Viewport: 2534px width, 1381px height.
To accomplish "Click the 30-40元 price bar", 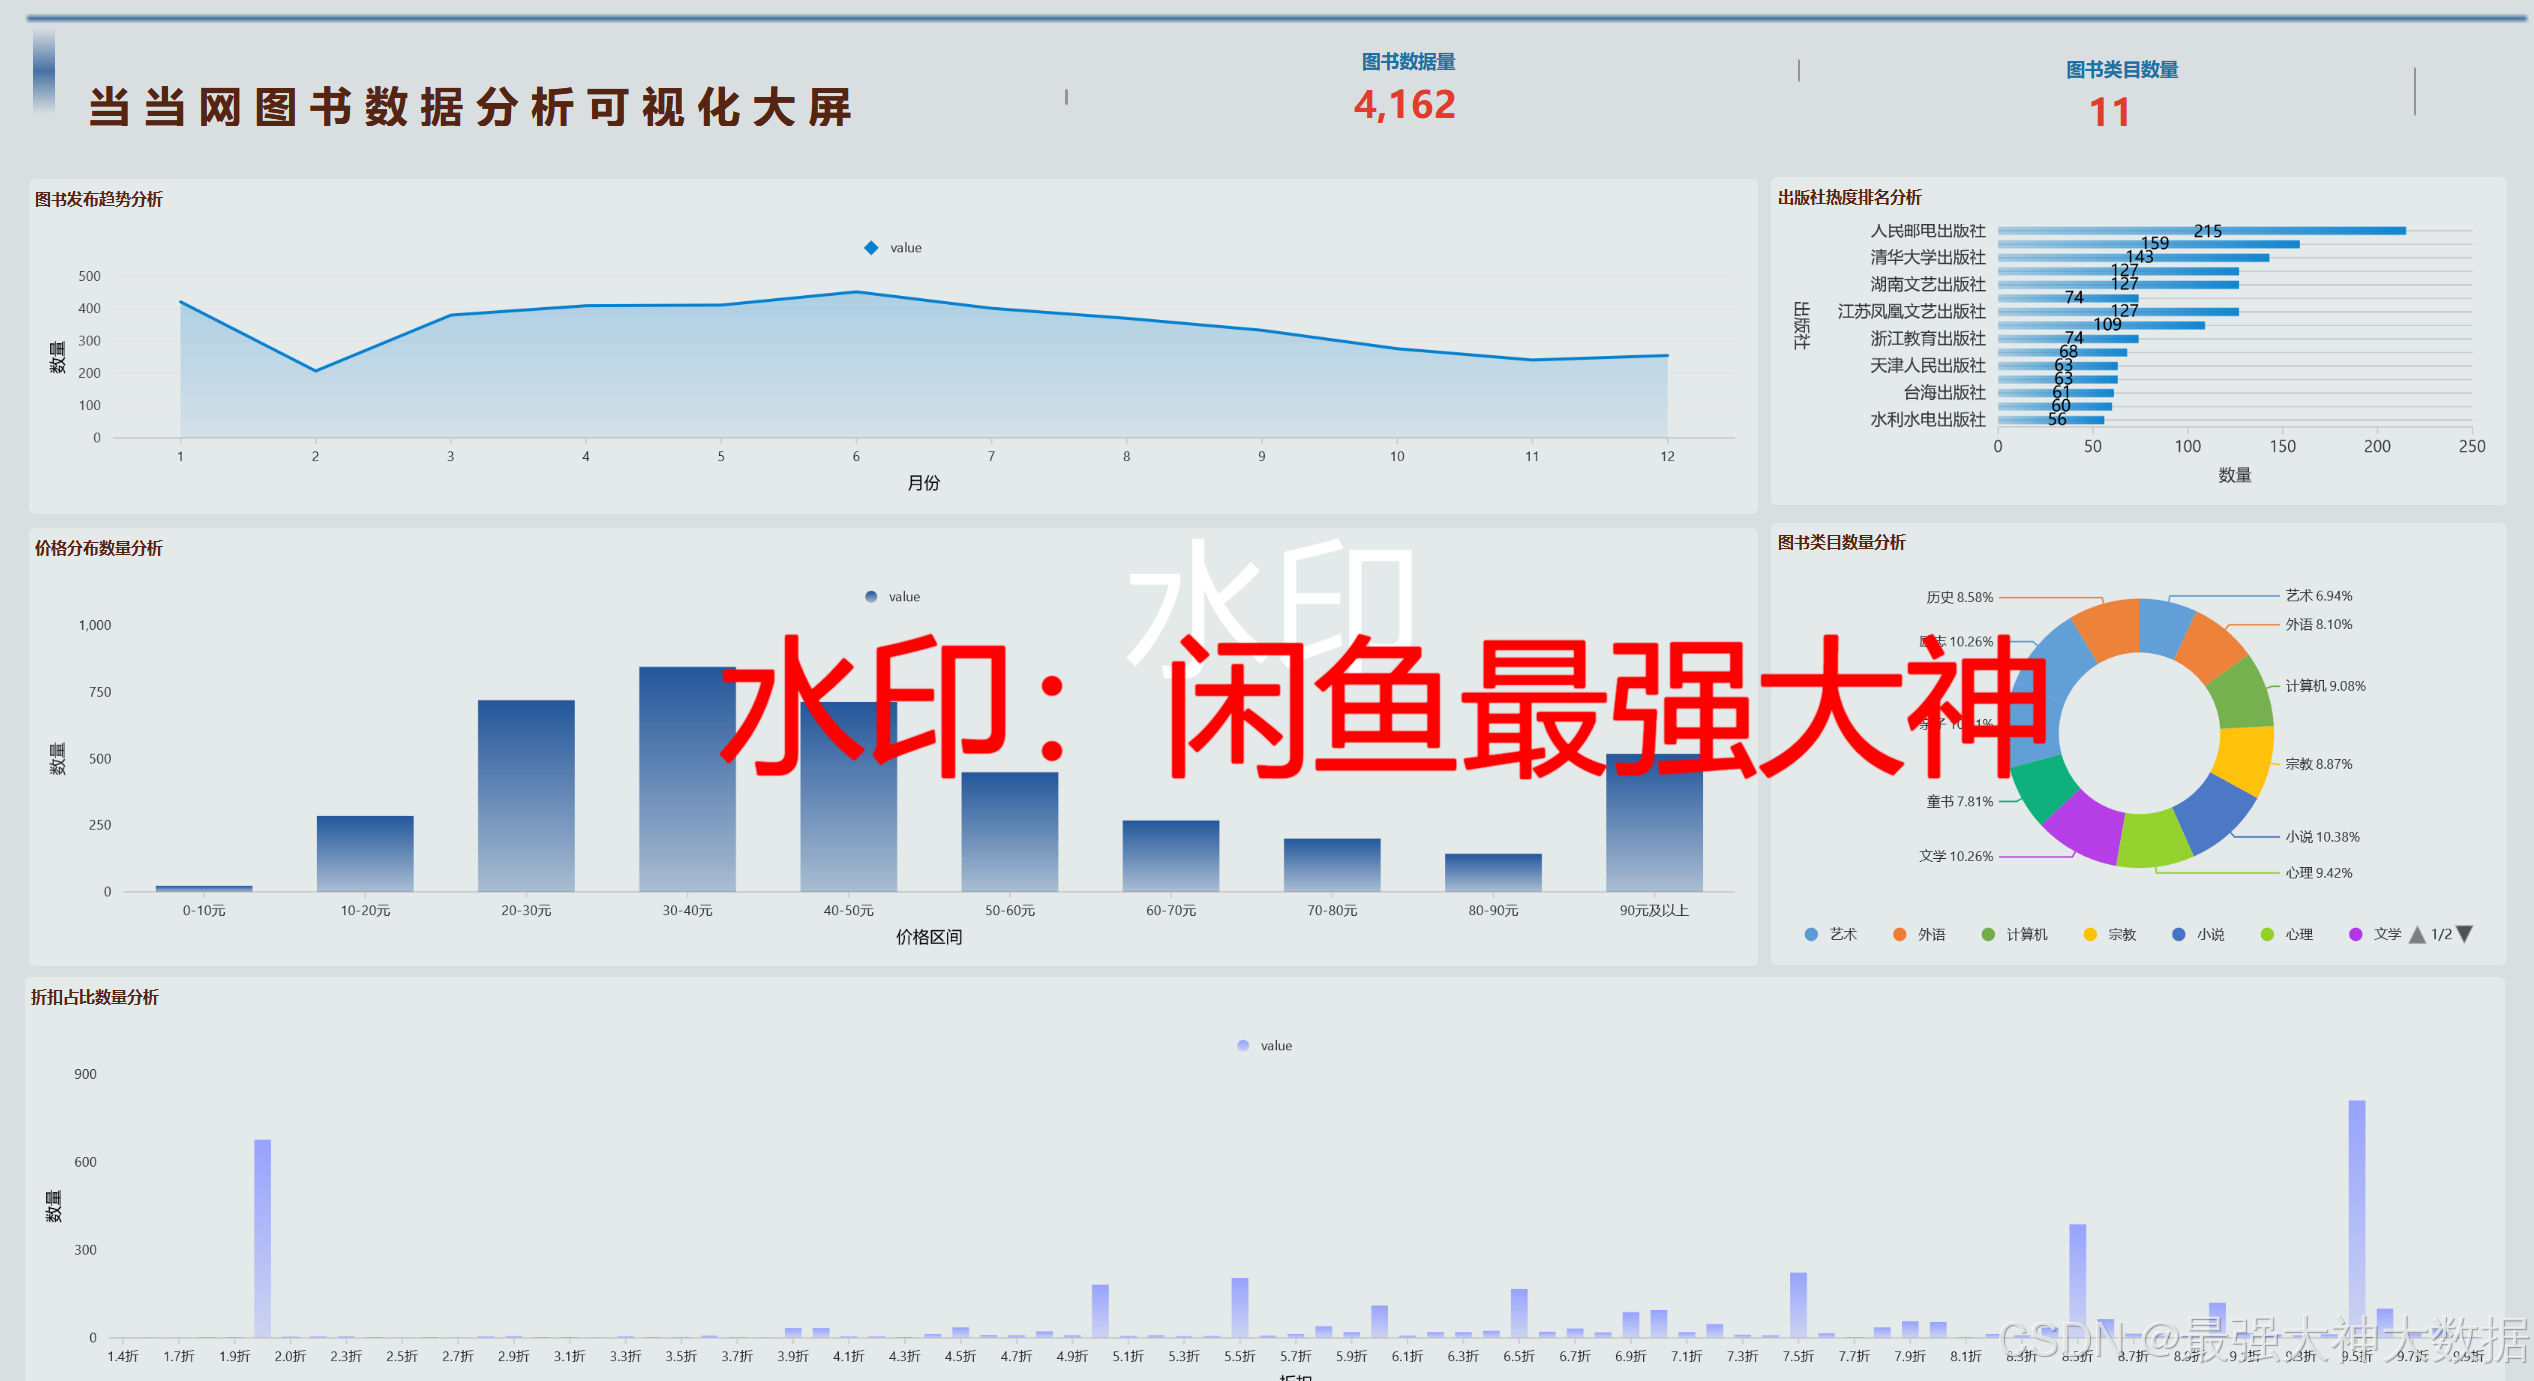I will click(x=687, y=780).
